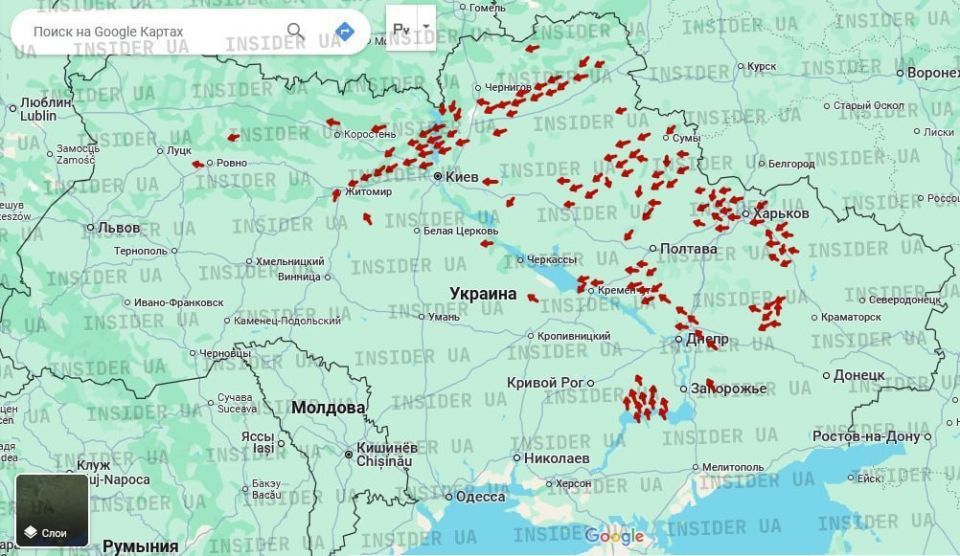The width and height of the screenshot is (960, 556).
Task: Select the Кишинёв capital marker
Action: coord(349,454)
